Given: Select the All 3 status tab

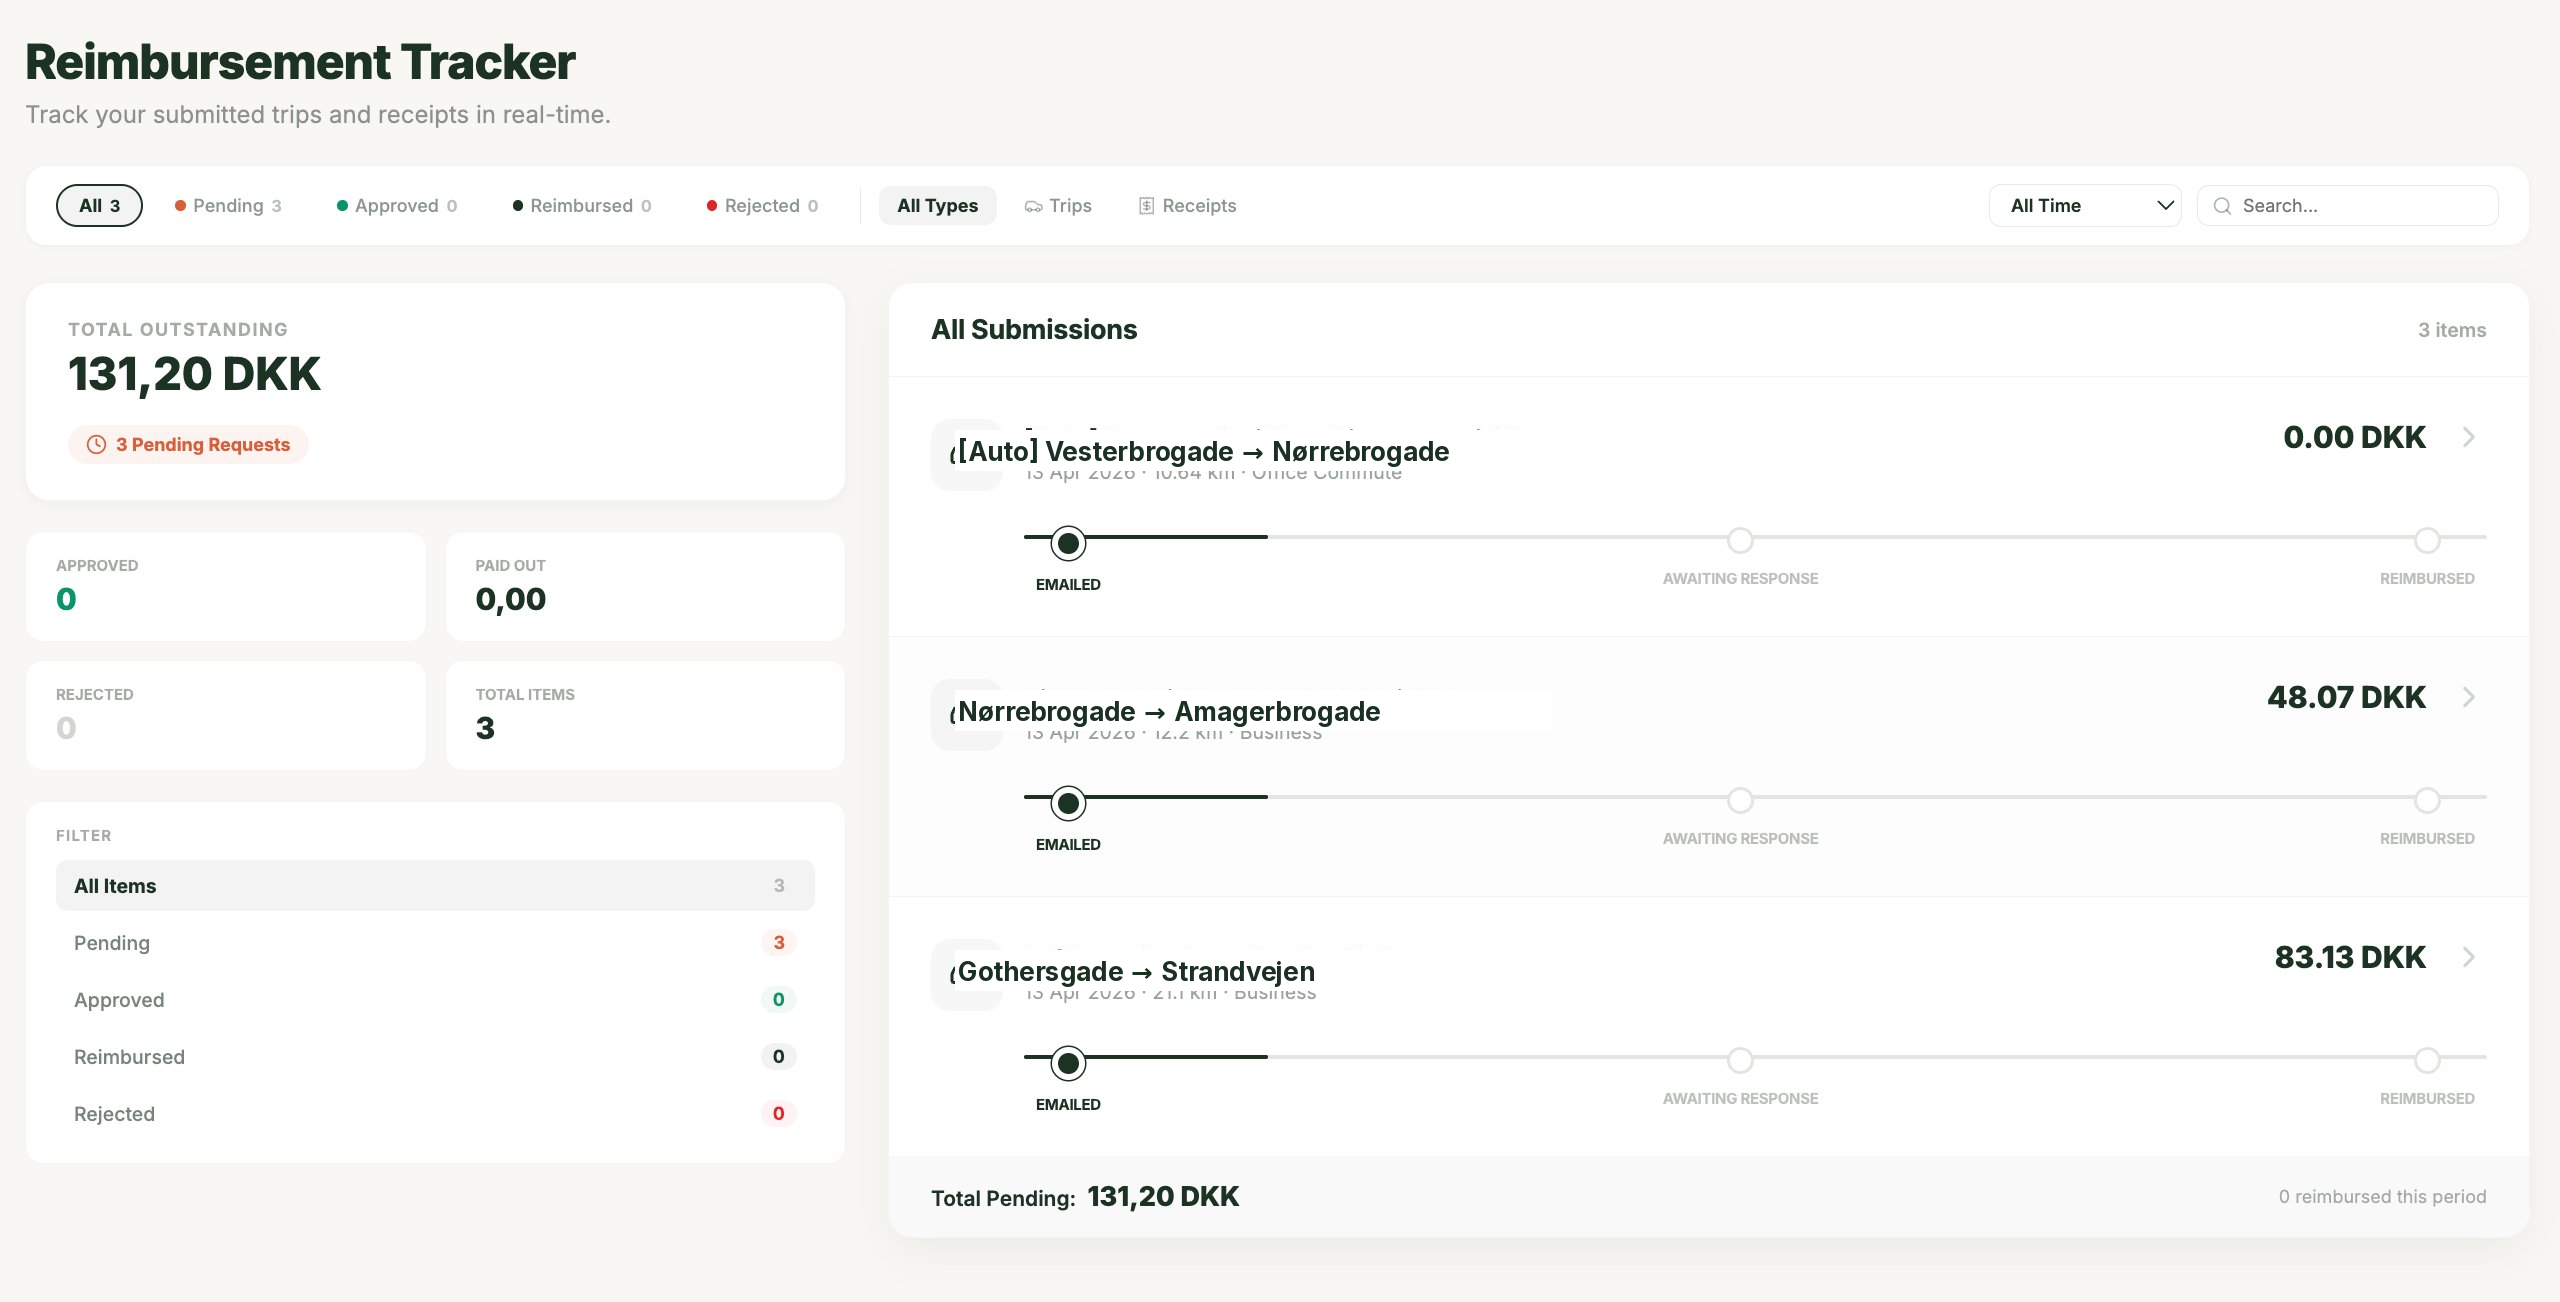Looking at the screenshot, I should coord(99,206).
